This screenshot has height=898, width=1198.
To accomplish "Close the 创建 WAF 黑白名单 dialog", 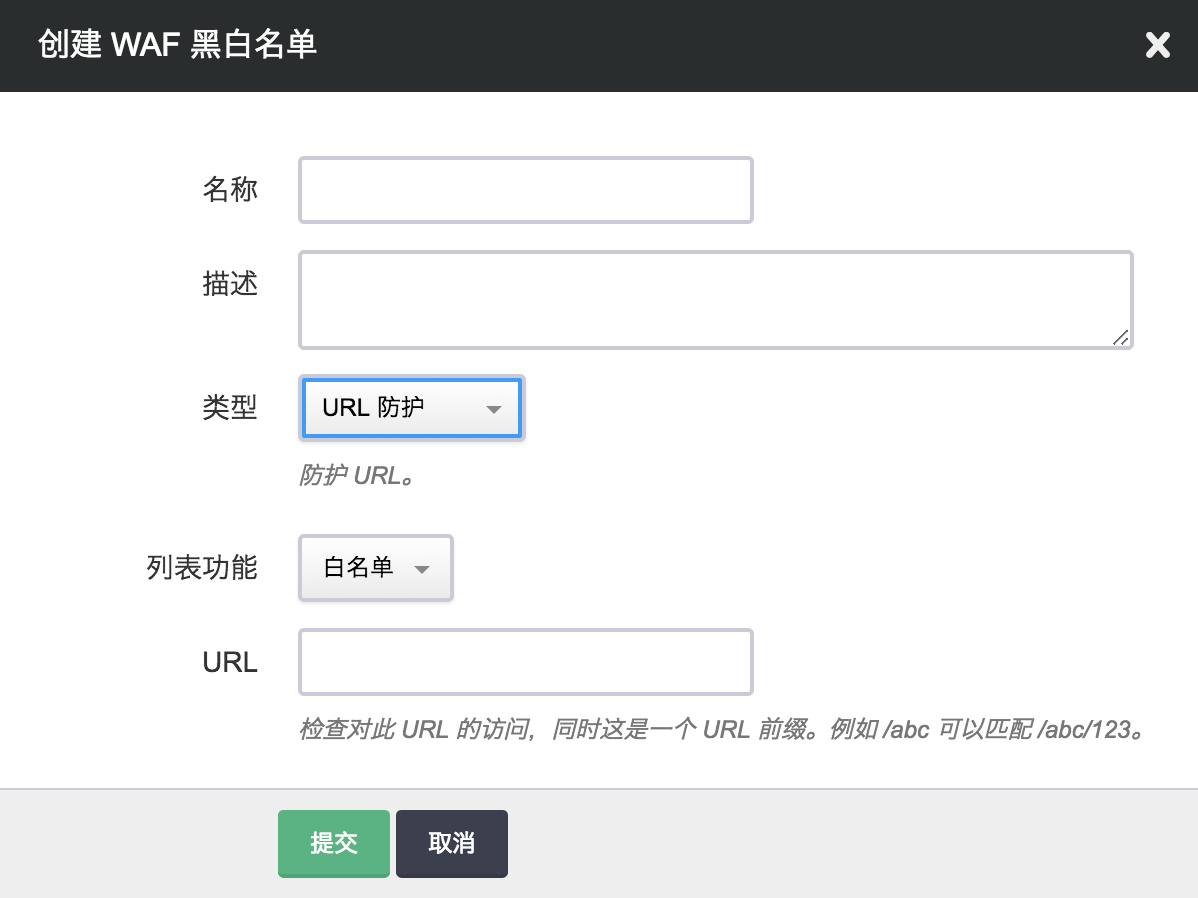I will coord(1157,46).
